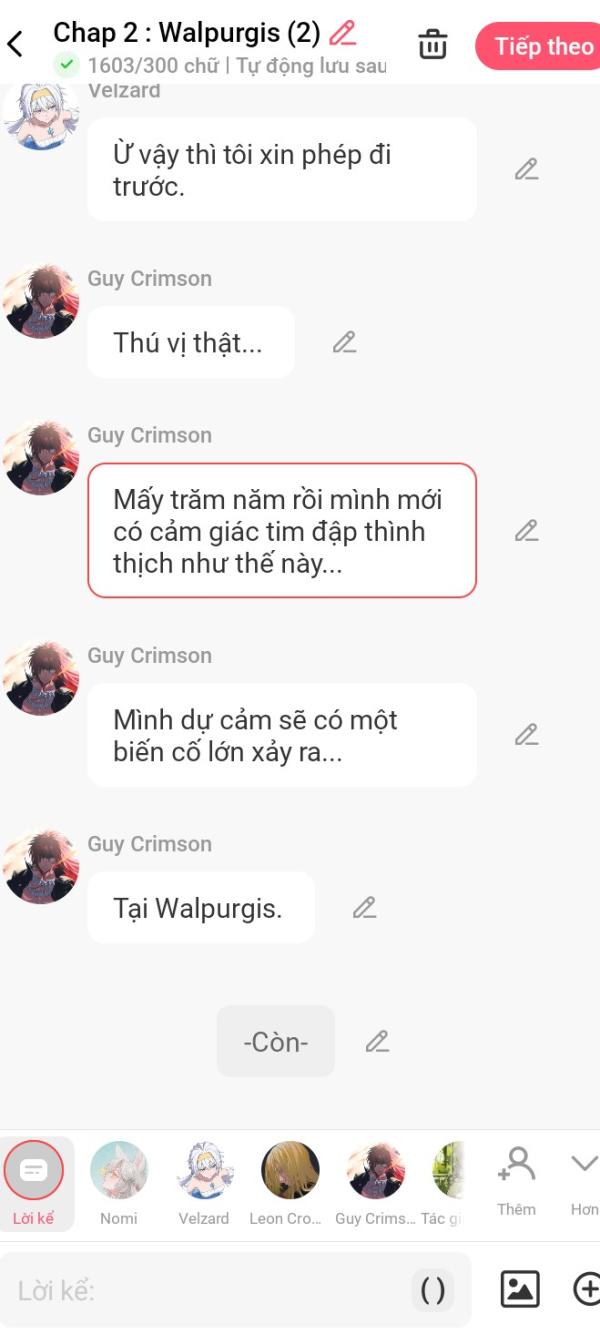The image size is (600, 1334).
Task: Choose Nomi as speaking character
Action: (119, 1184)
